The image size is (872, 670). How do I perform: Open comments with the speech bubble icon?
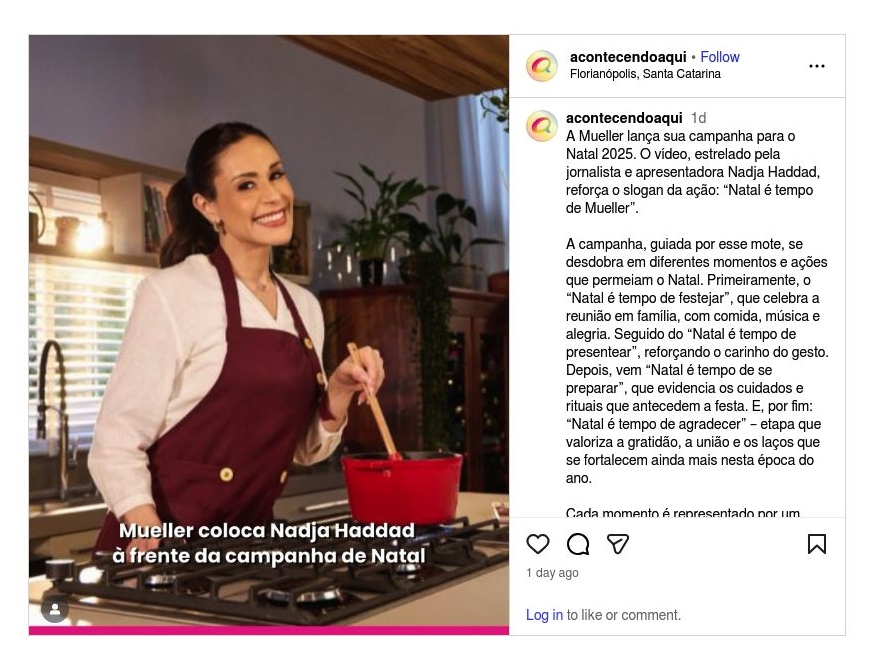point(578,544)
